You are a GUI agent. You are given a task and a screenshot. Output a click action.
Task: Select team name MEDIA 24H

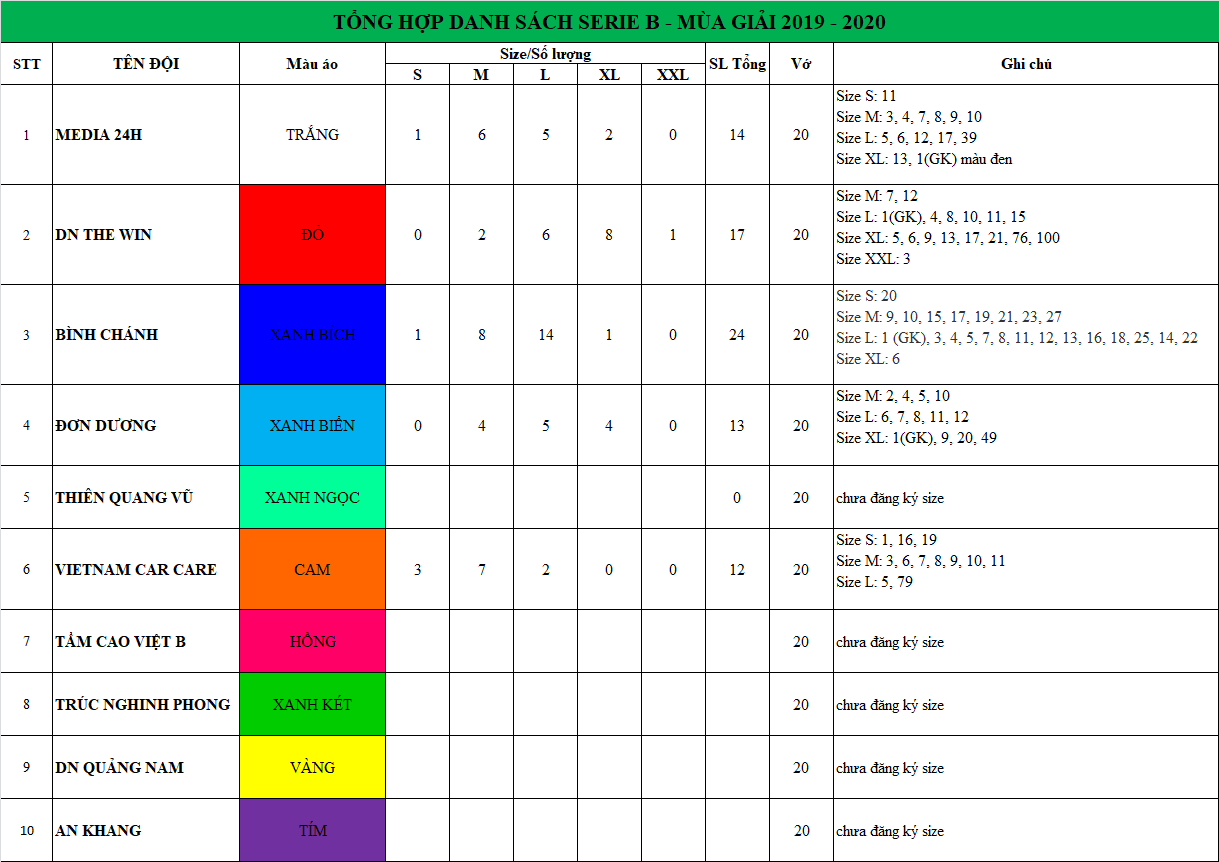tap(98, 135)
